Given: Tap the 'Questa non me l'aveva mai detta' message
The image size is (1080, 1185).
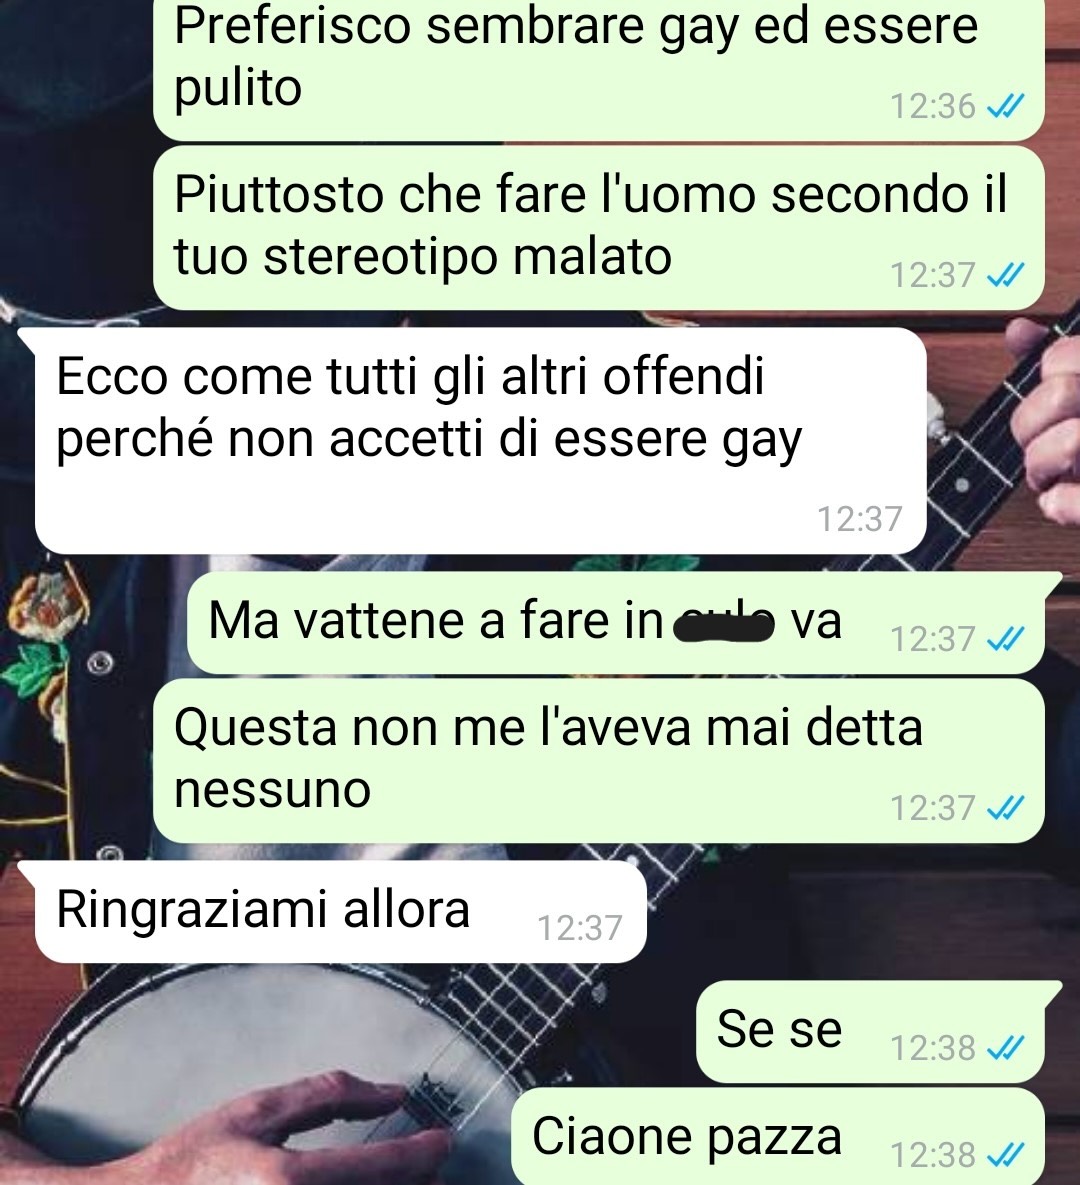Looking at the screenshot, I should click(x=599, y=760).
